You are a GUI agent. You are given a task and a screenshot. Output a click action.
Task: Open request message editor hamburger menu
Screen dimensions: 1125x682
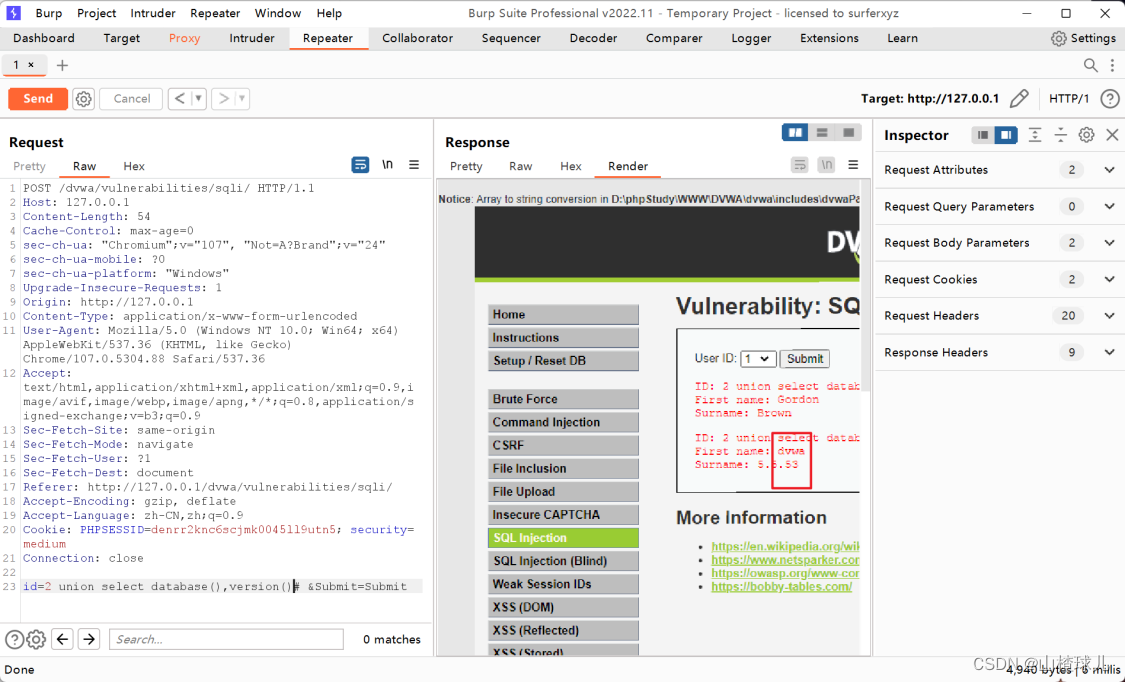(414, 164)
